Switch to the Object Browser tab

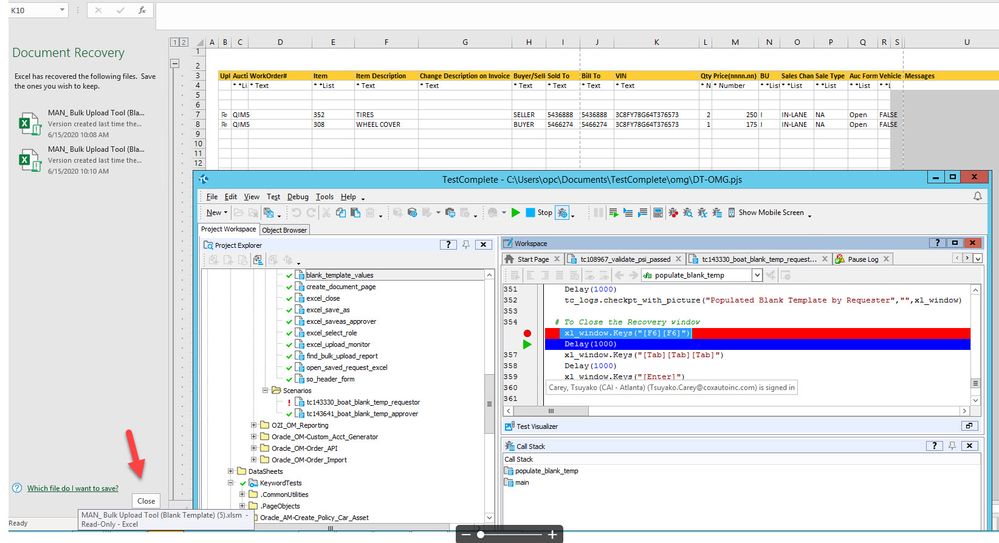click(x=284, y=229)
